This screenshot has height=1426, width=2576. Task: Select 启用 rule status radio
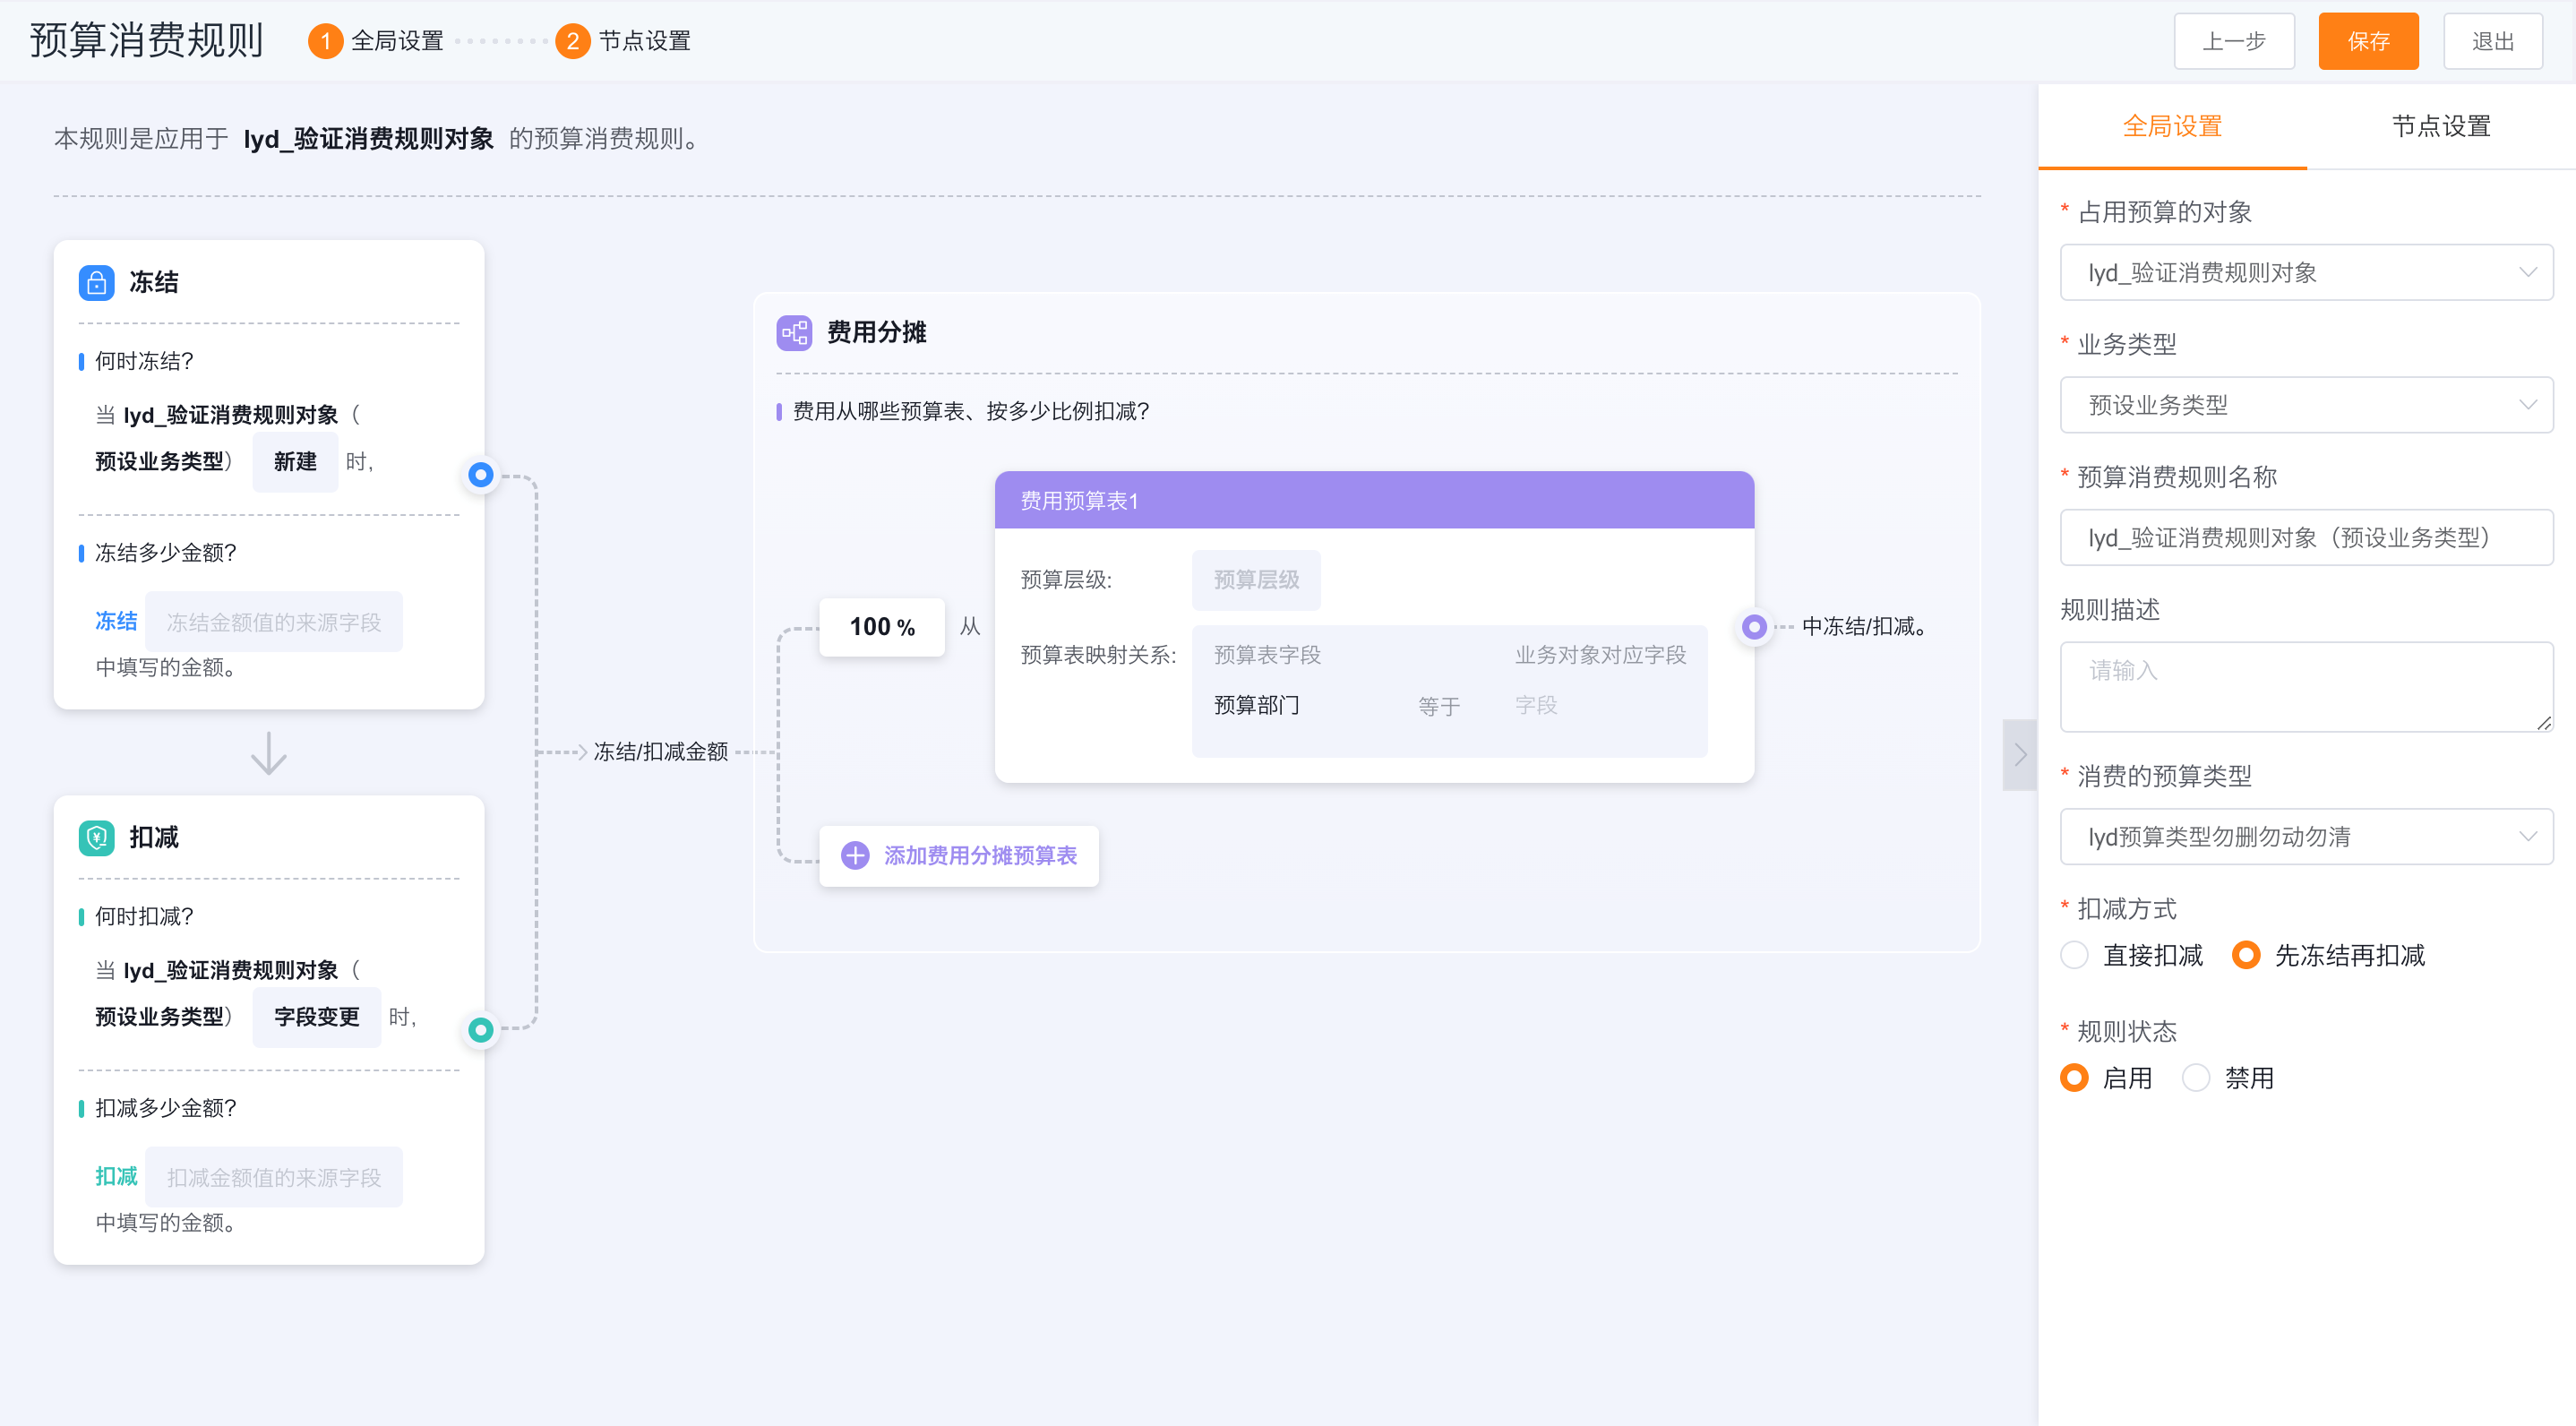tap(2075, 1078)
